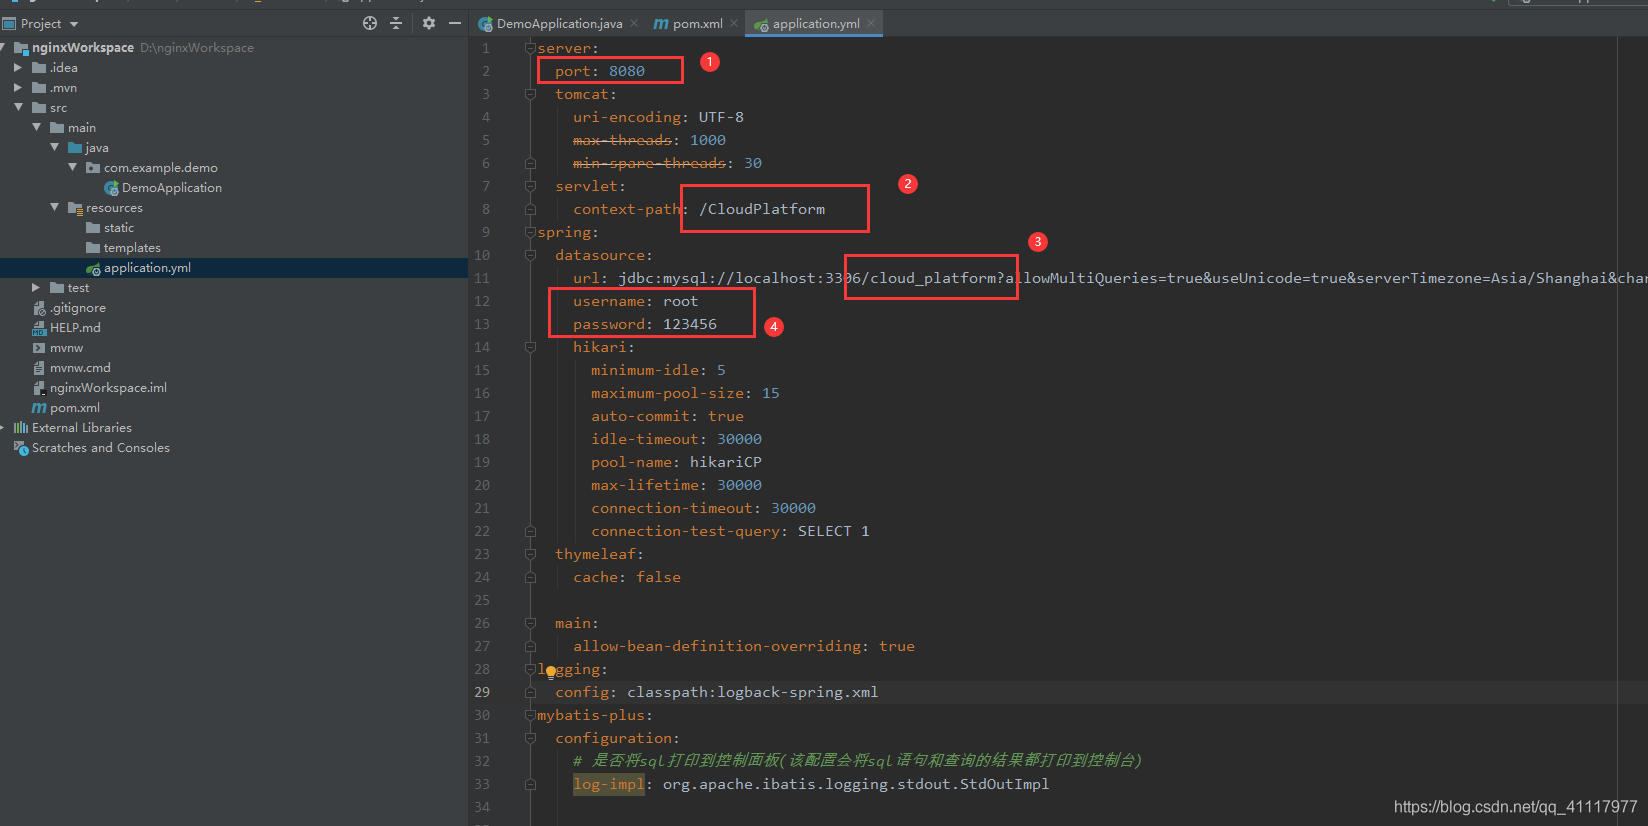Click username value root
The image size is (1648, 826).
680,301
